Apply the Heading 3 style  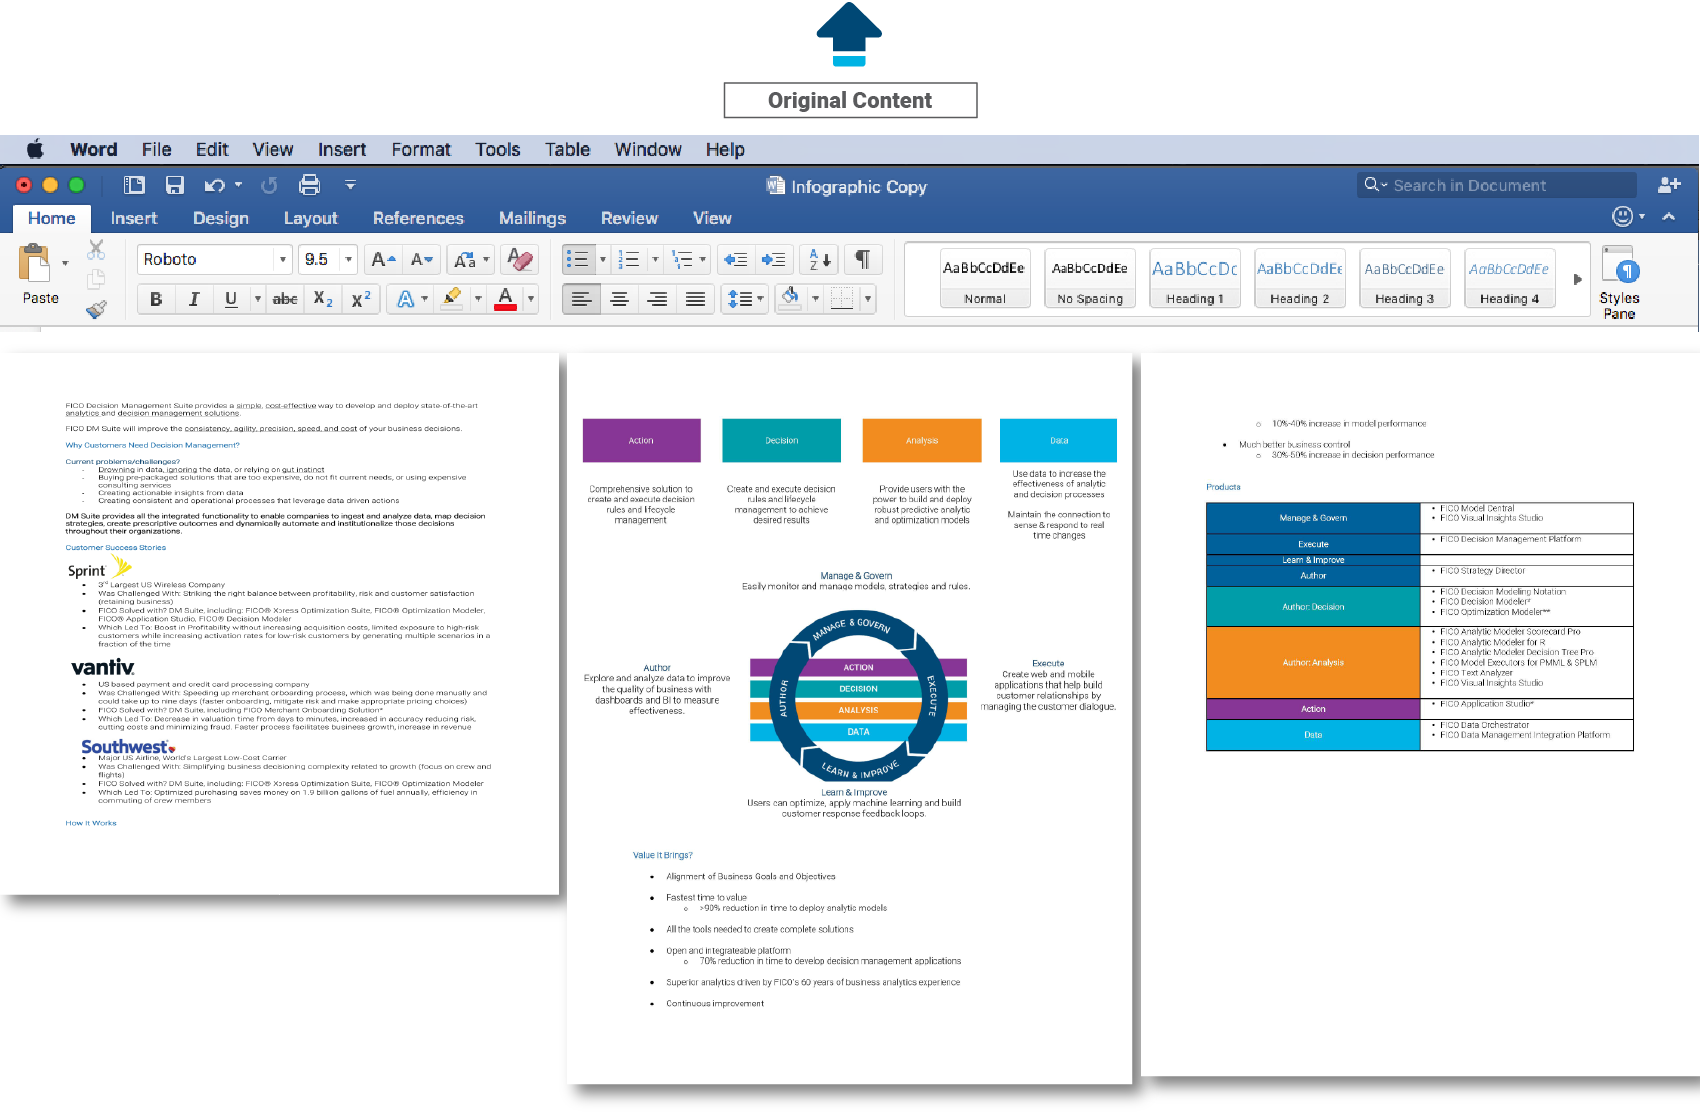click(1405, 278)
